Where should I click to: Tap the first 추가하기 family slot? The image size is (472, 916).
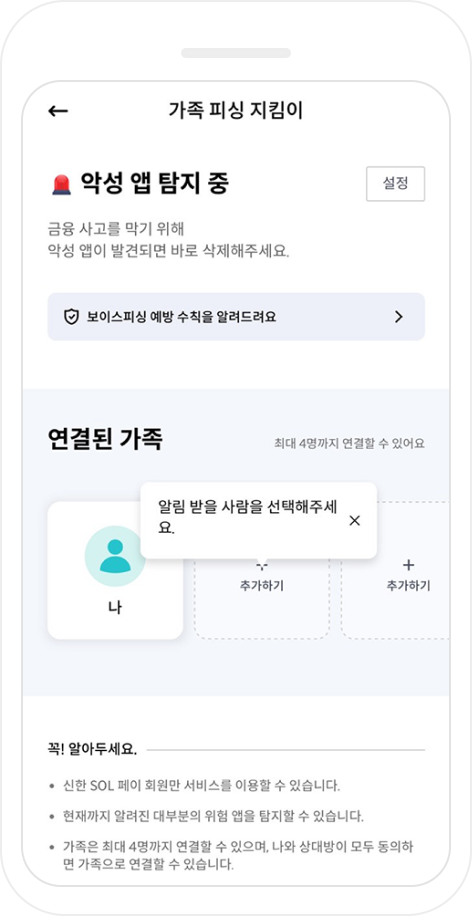262,570
